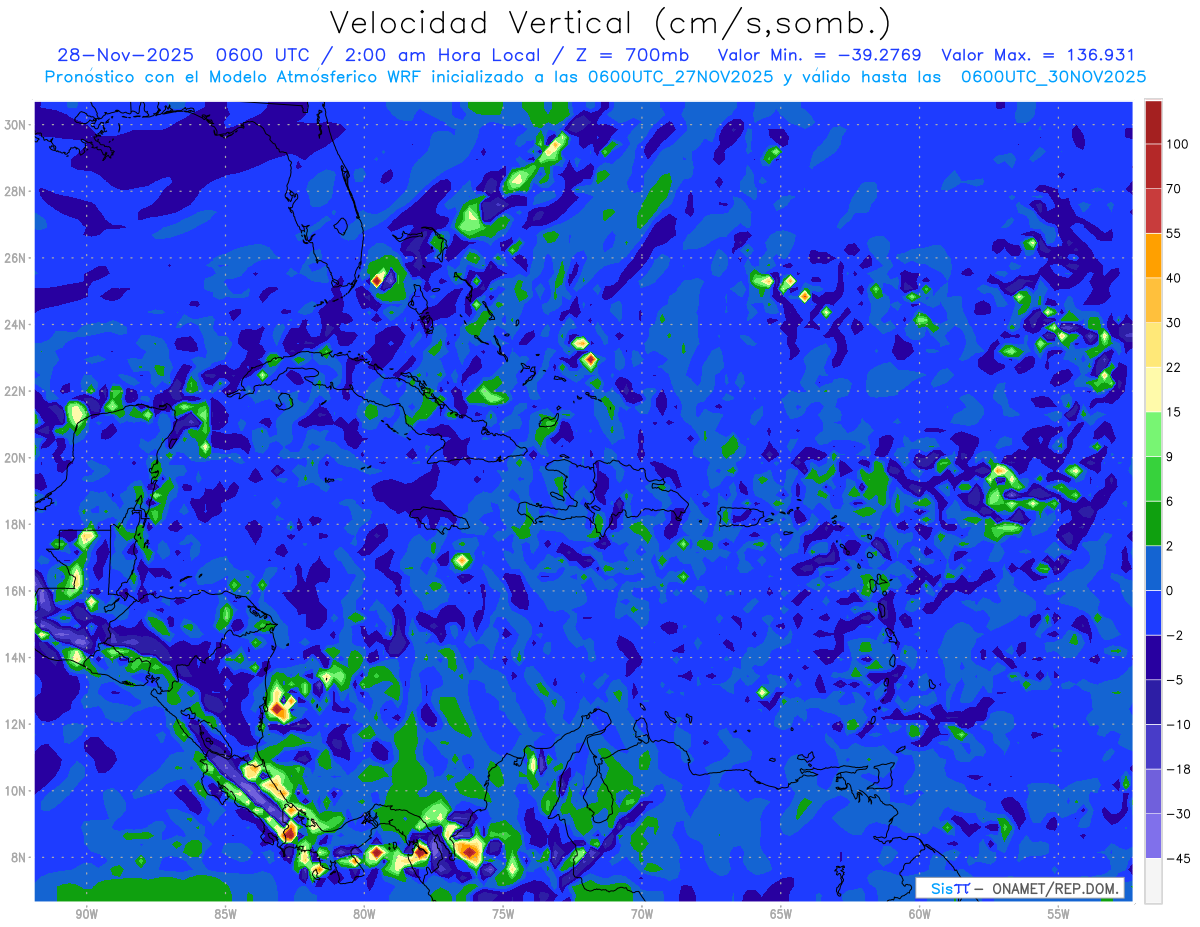This screenshot has height=927, width=1200.
Task: Click the '2:00 am Hora Local' text
Action: (x=450, y=55)
